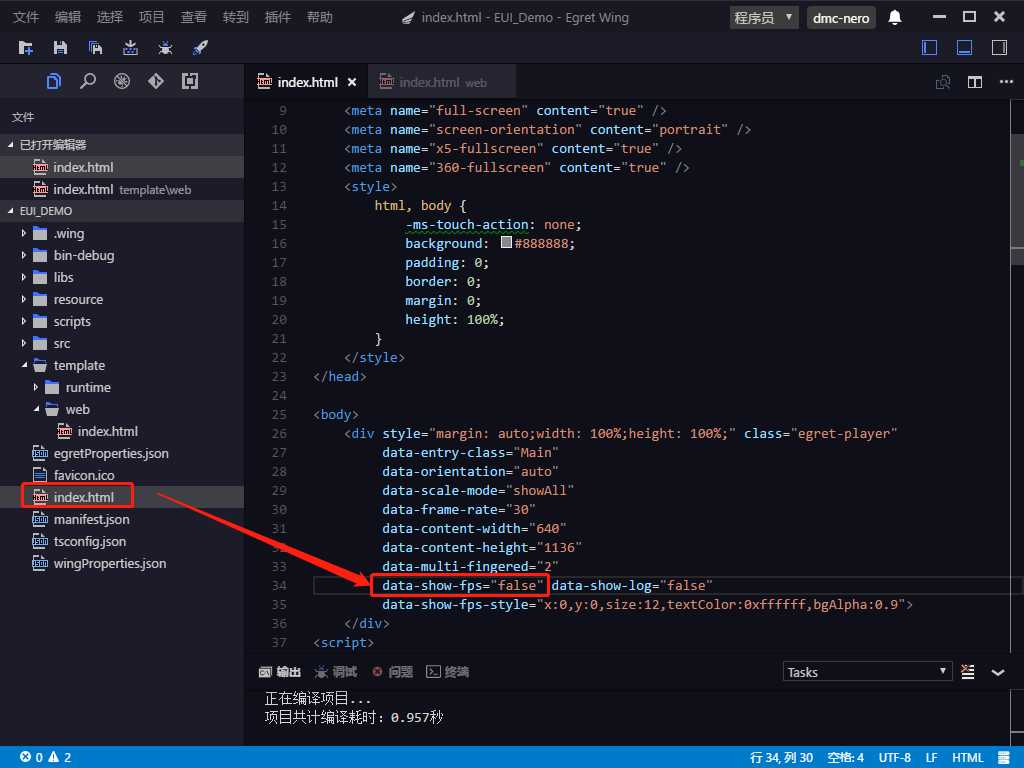Open the 项目 menu
Screen dimensions: 1024x768
coord(152,17)
